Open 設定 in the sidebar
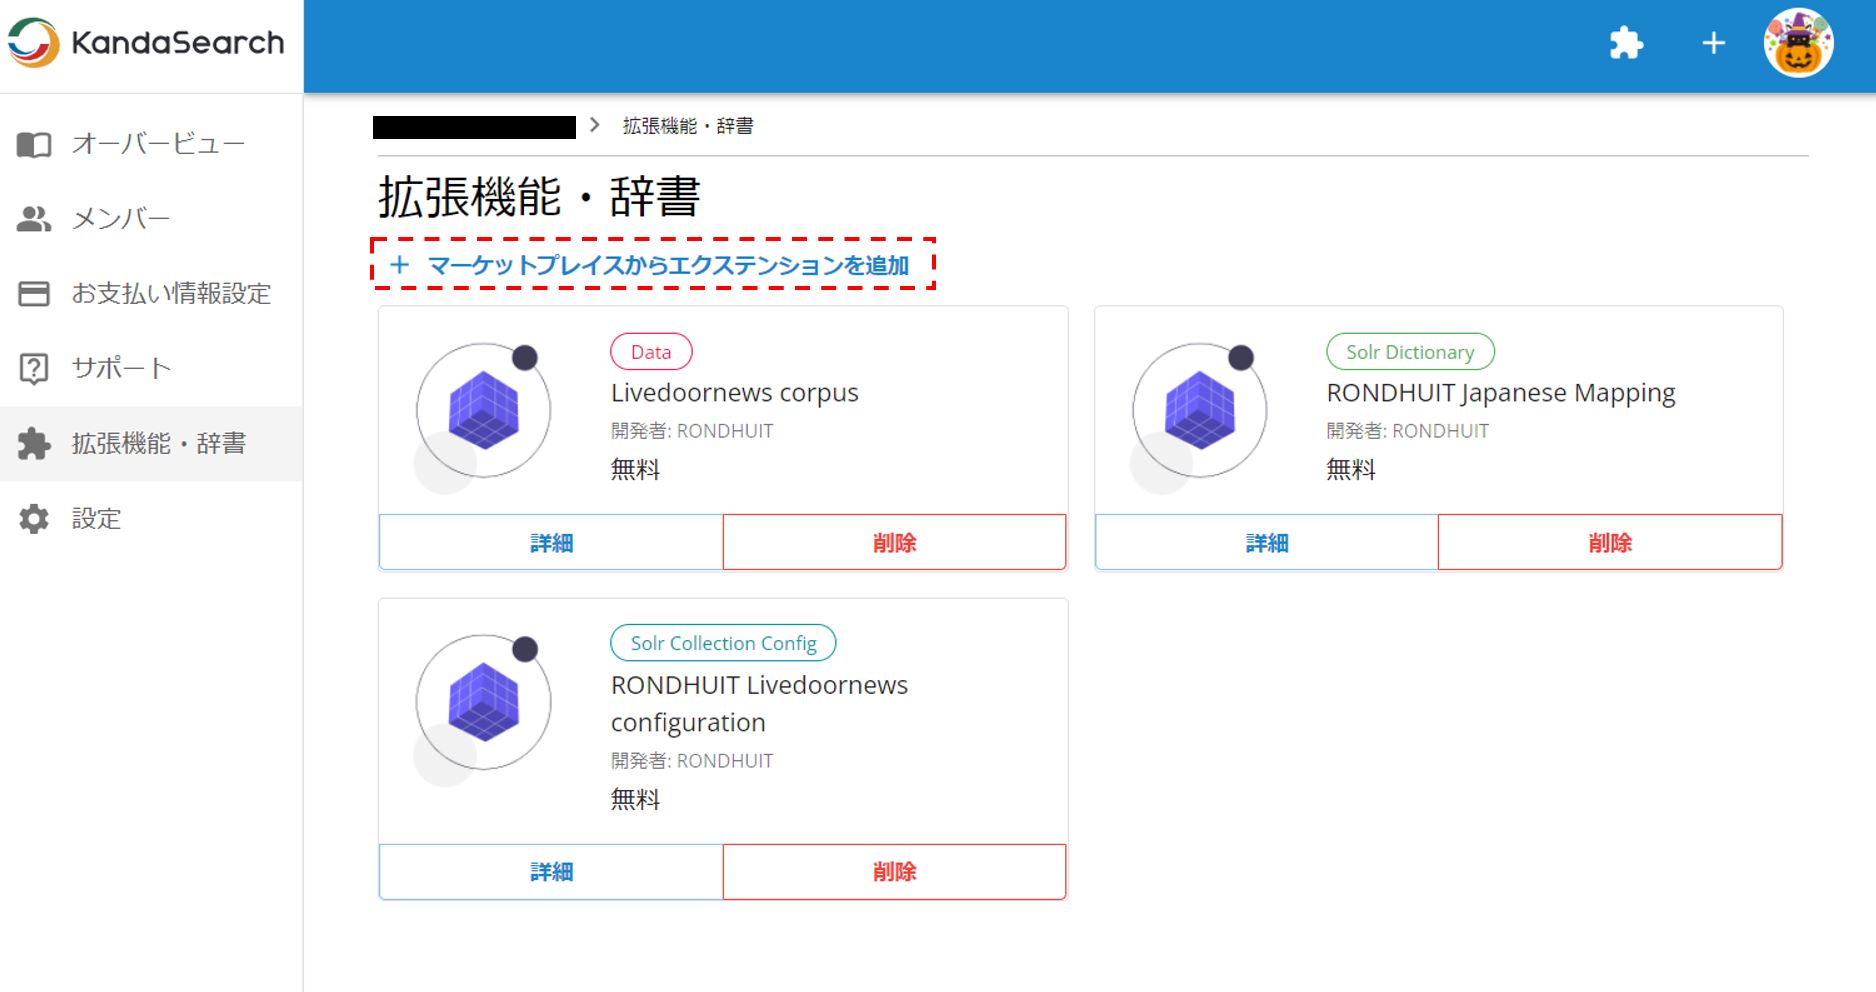The image size is (1876, 992). pyautogui.click(x=151, y=518)
